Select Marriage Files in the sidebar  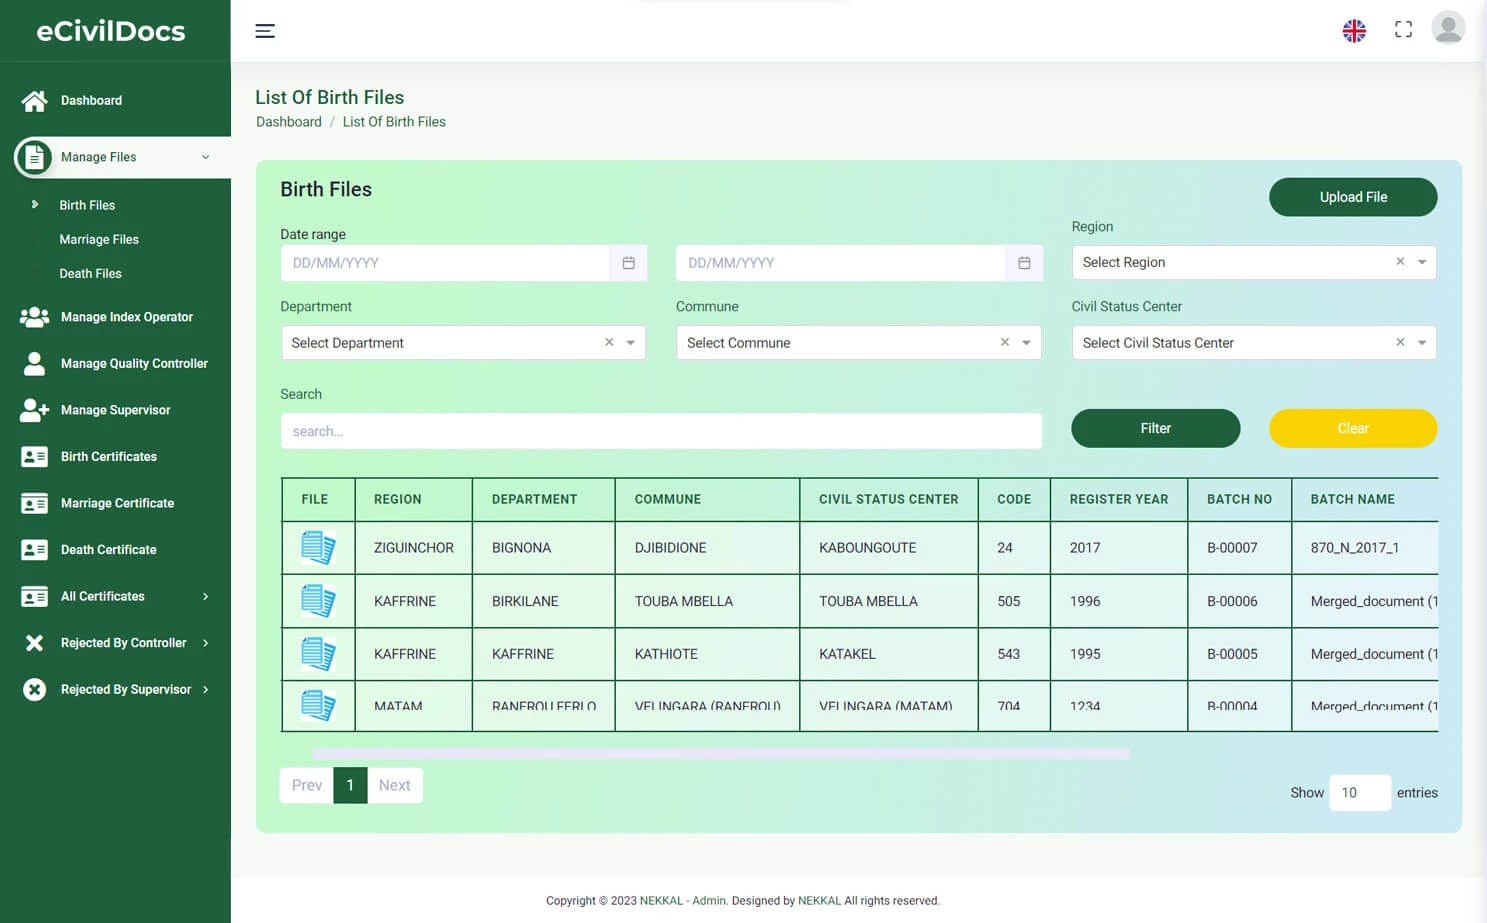[x=99, y=239]
